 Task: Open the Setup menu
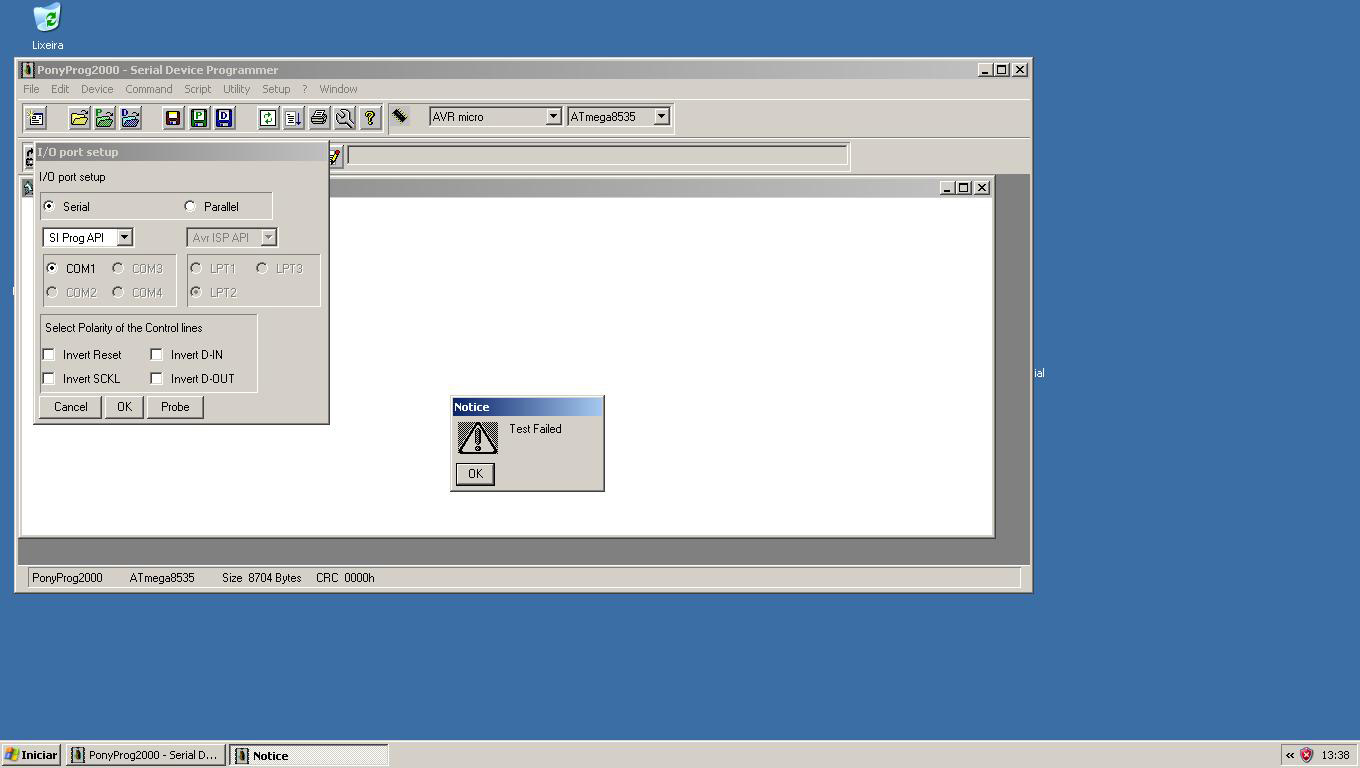point(276,89)
